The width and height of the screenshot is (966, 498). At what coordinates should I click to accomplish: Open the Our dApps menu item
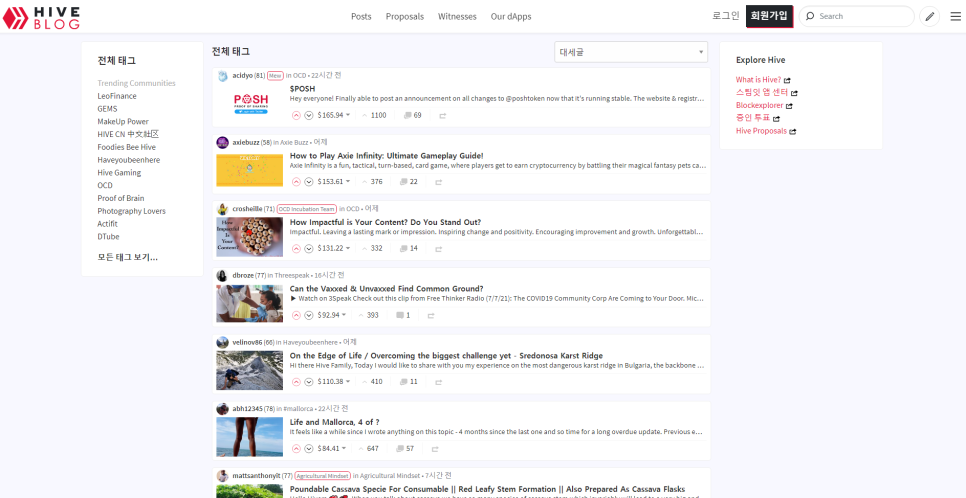click(511, 17)
